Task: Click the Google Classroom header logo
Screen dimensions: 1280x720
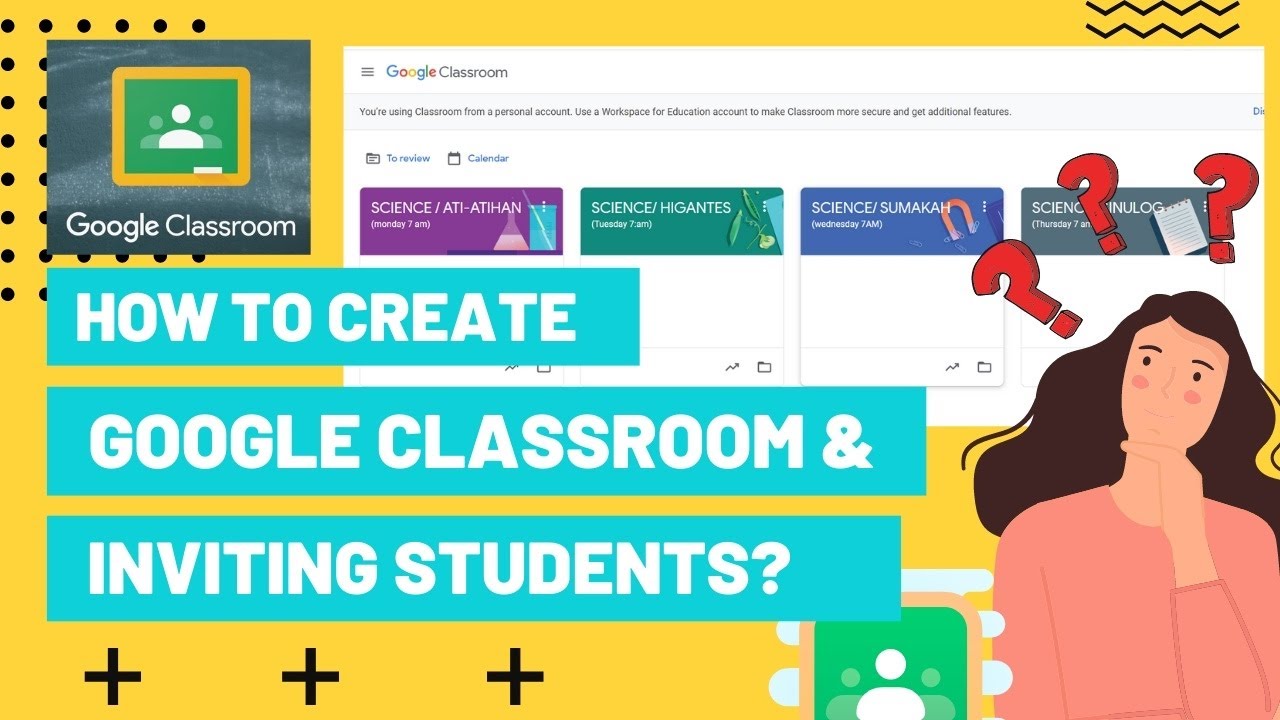Action: (x=447, y=72)
